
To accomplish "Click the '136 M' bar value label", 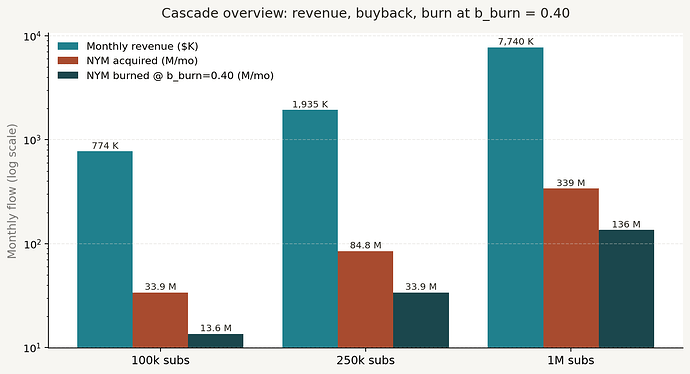I will pos(626,224).
